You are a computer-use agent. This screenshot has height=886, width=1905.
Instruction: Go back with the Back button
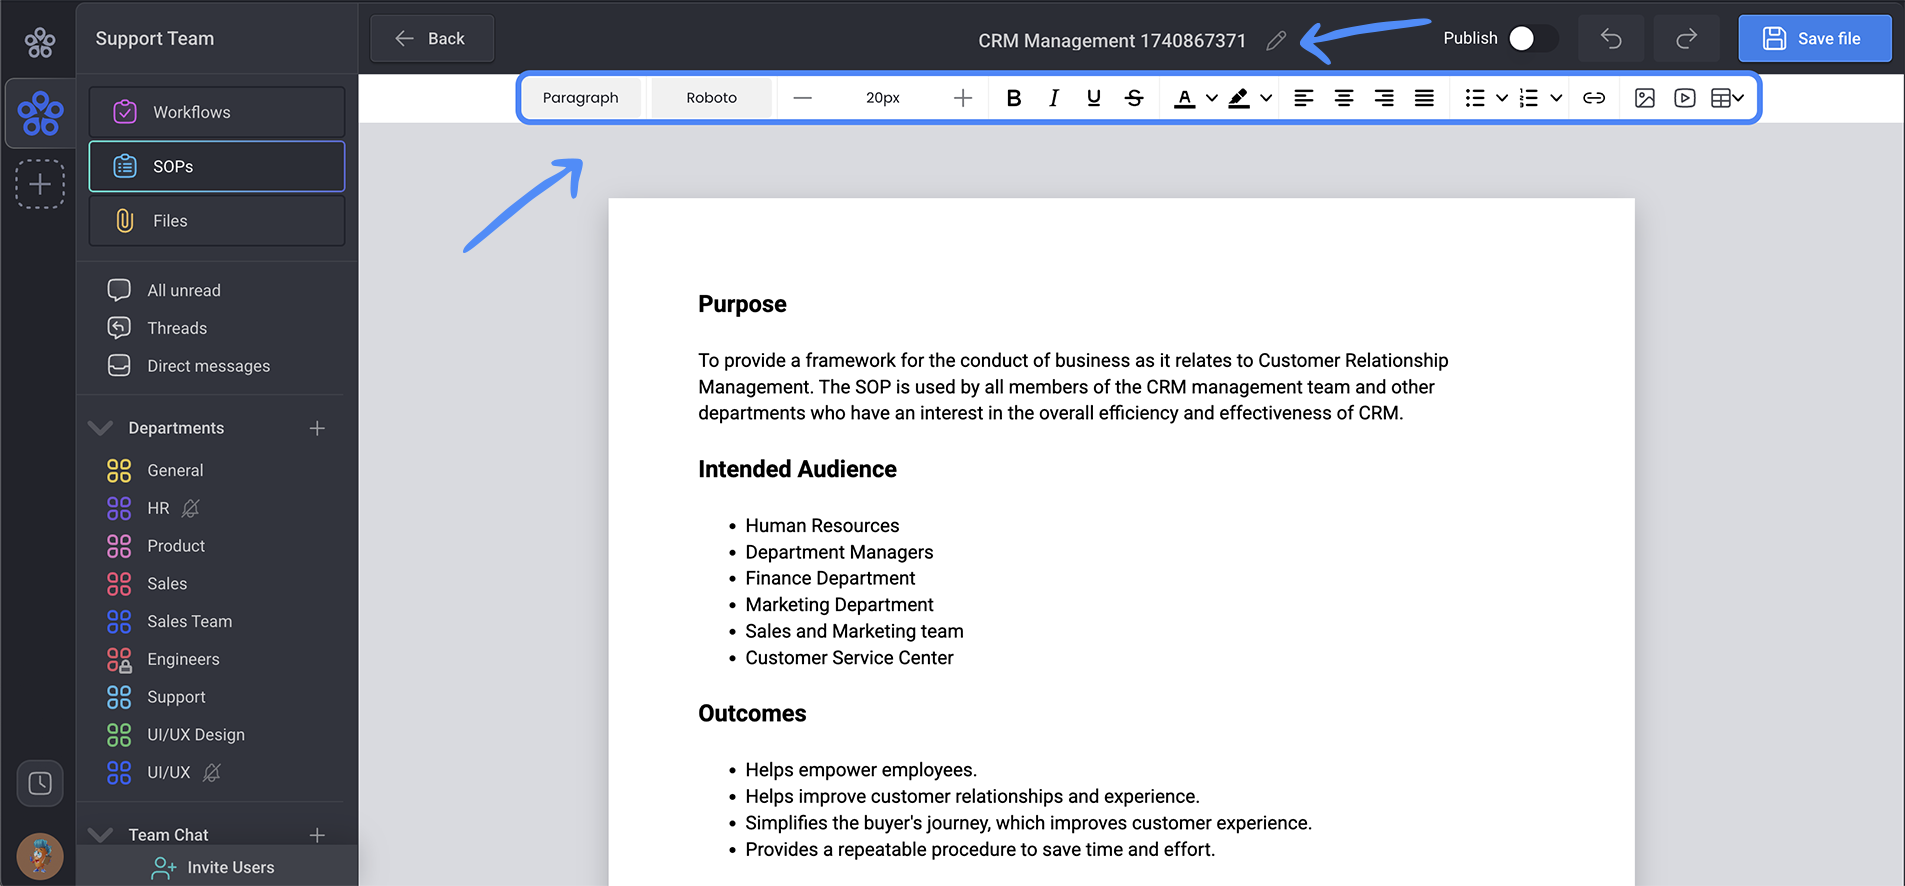[432, 38]
